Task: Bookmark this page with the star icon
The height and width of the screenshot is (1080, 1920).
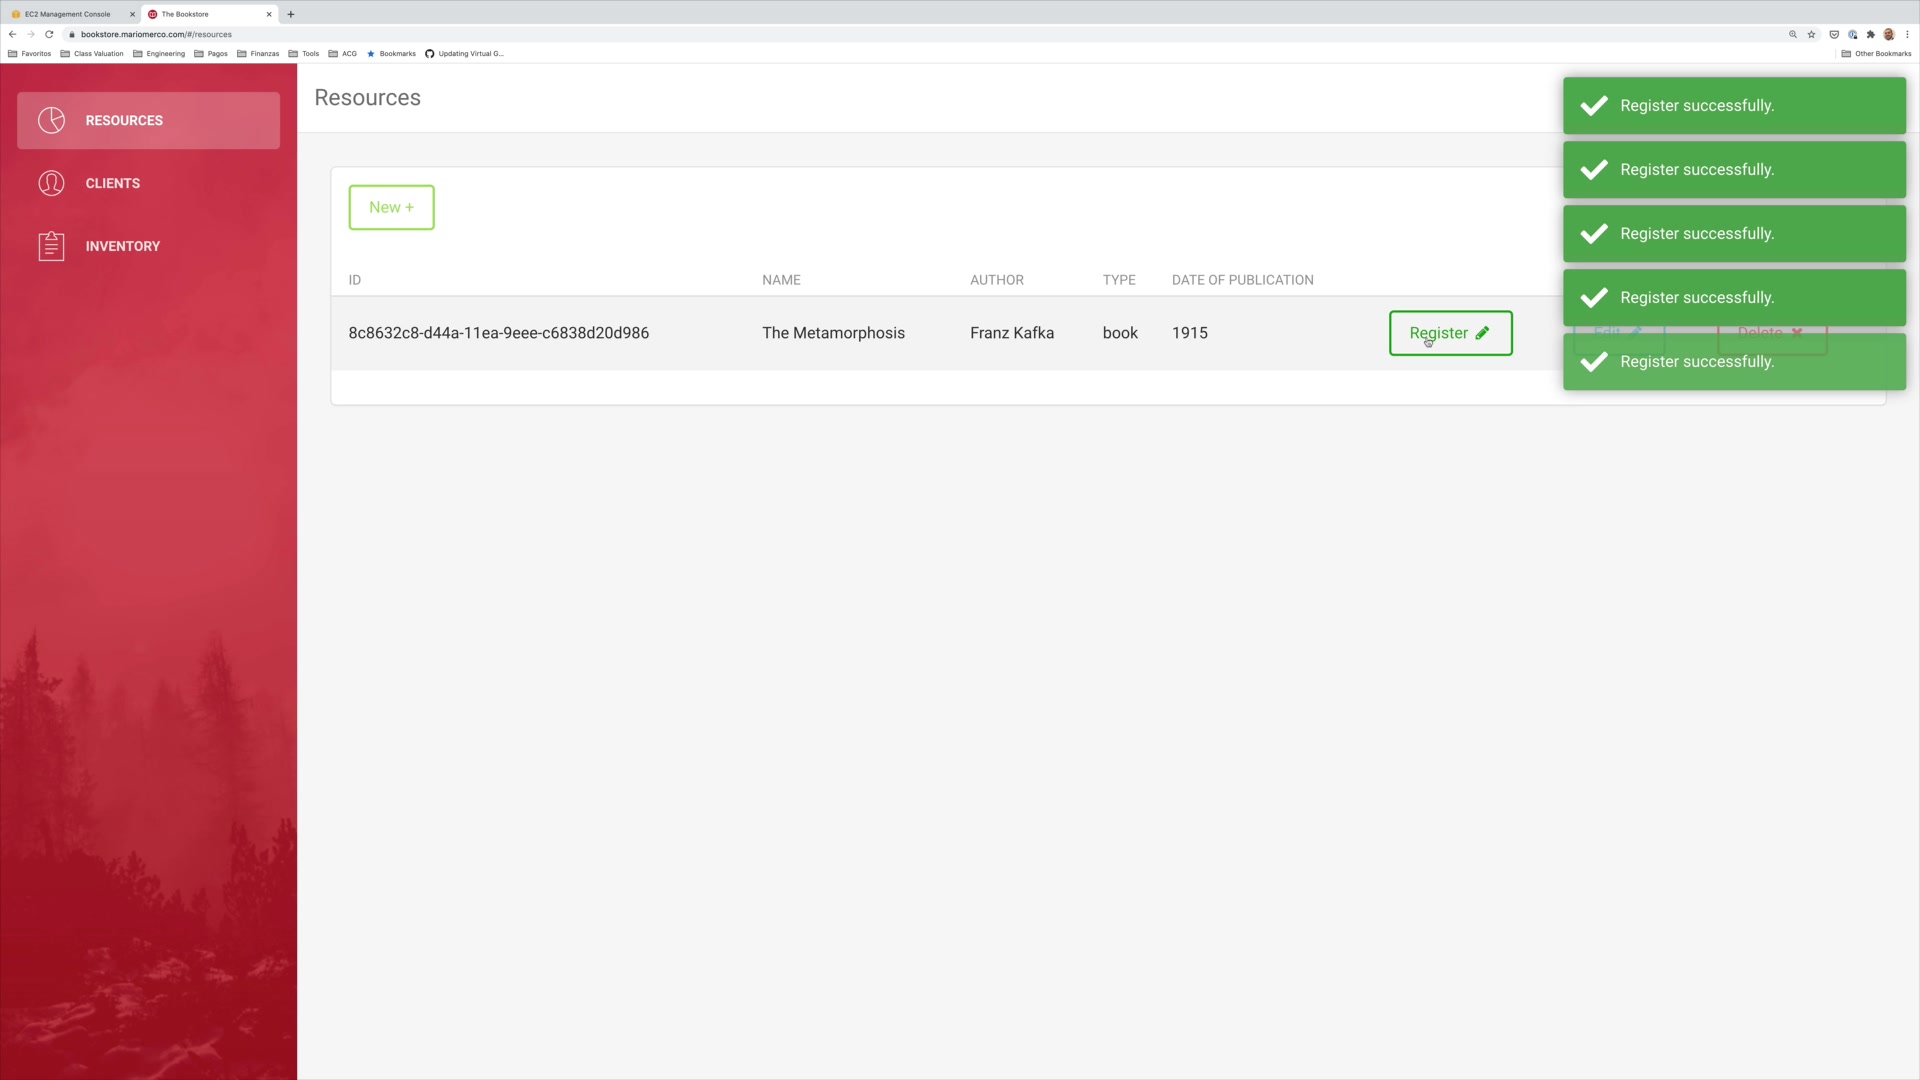Action: pyautogui.click(x=1811, y=34)
